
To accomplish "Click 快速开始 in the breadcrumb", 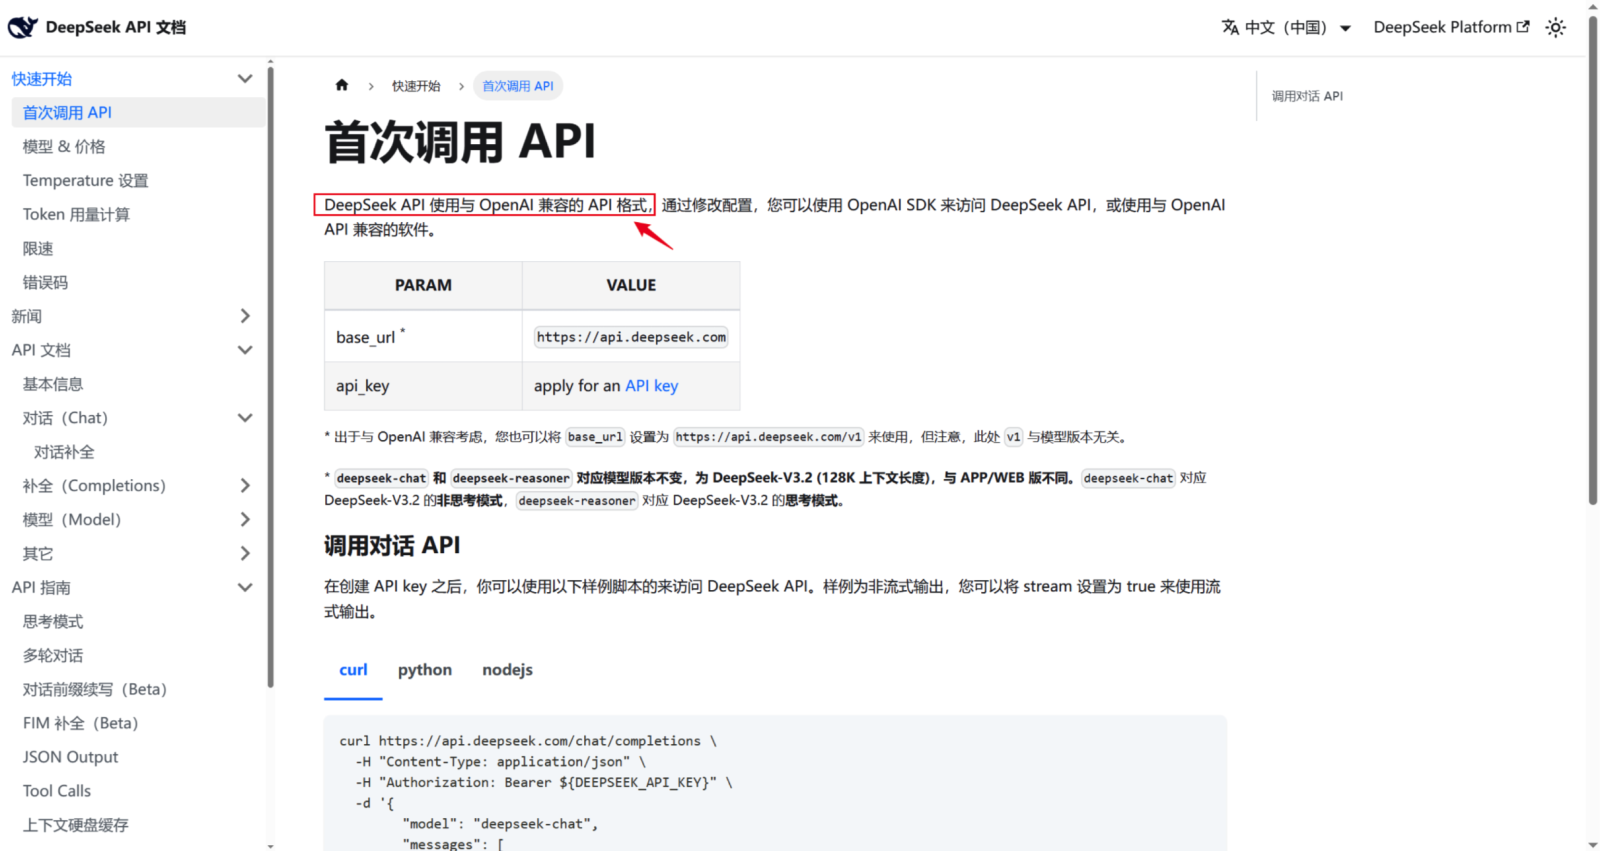I will pyautogui.click(x=416, y=86).
